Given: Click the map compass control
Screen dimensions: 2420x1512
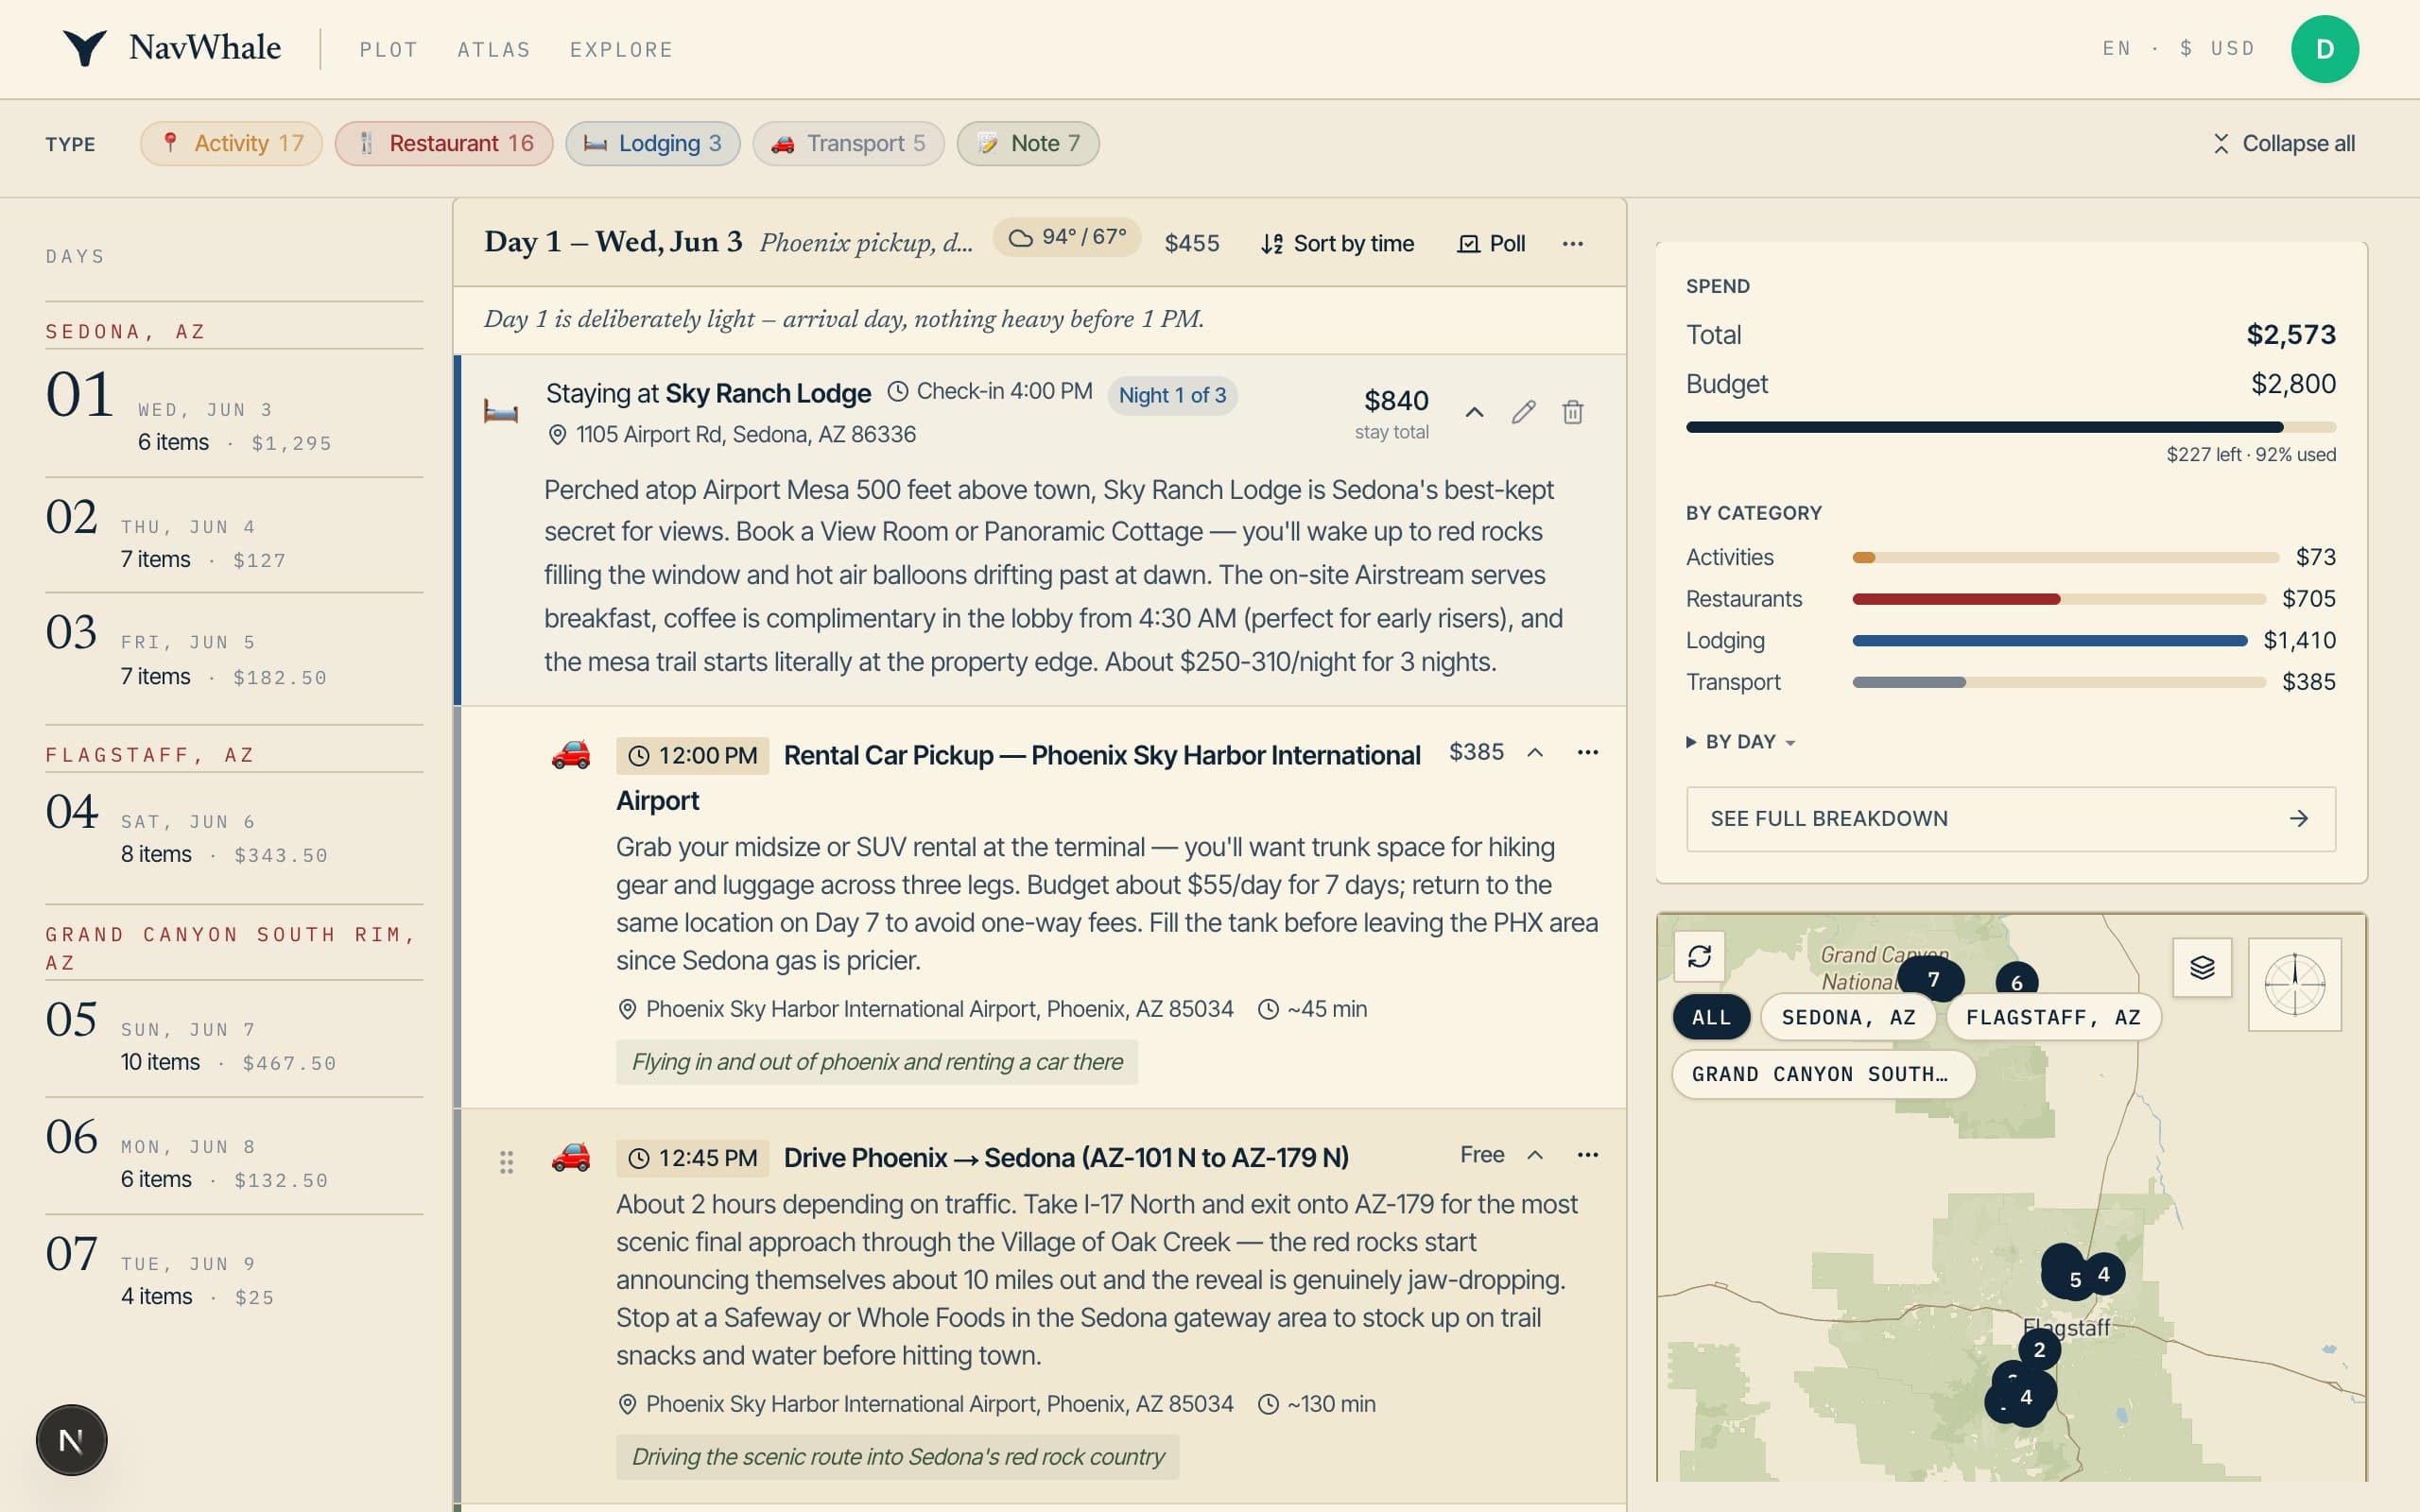Looking at the screenshot, I should (x=2294, y=984).
